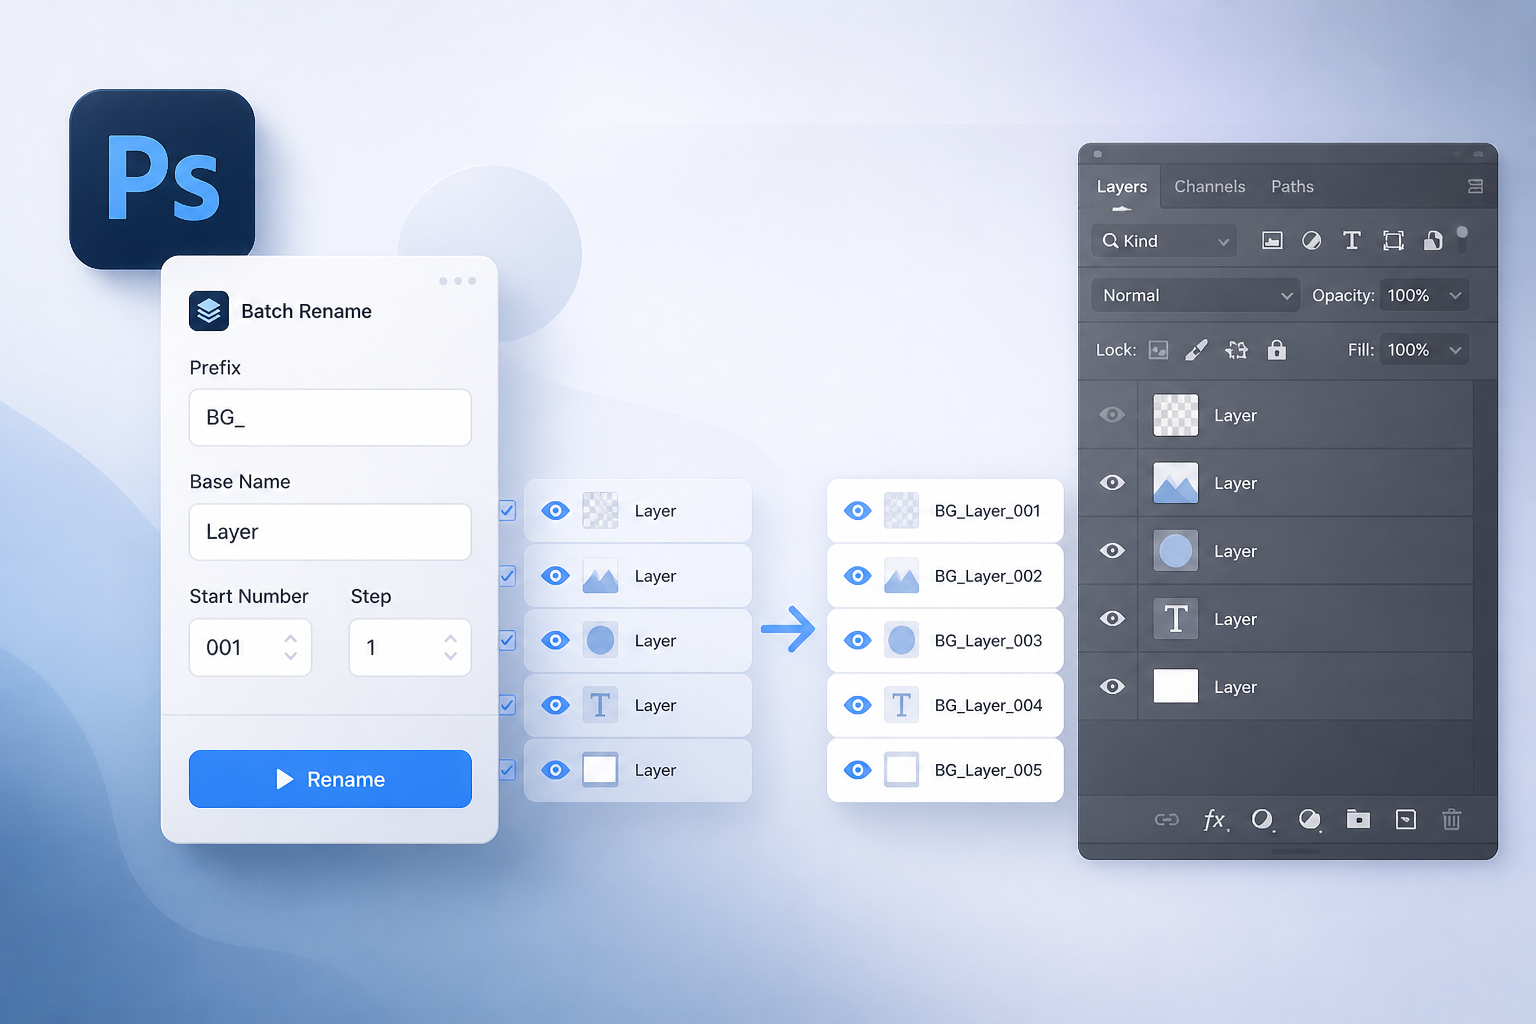Select the mountain image thumbnail in Layers panel
Viewport: 1536px width, 1024px height.
(1176, 483)
